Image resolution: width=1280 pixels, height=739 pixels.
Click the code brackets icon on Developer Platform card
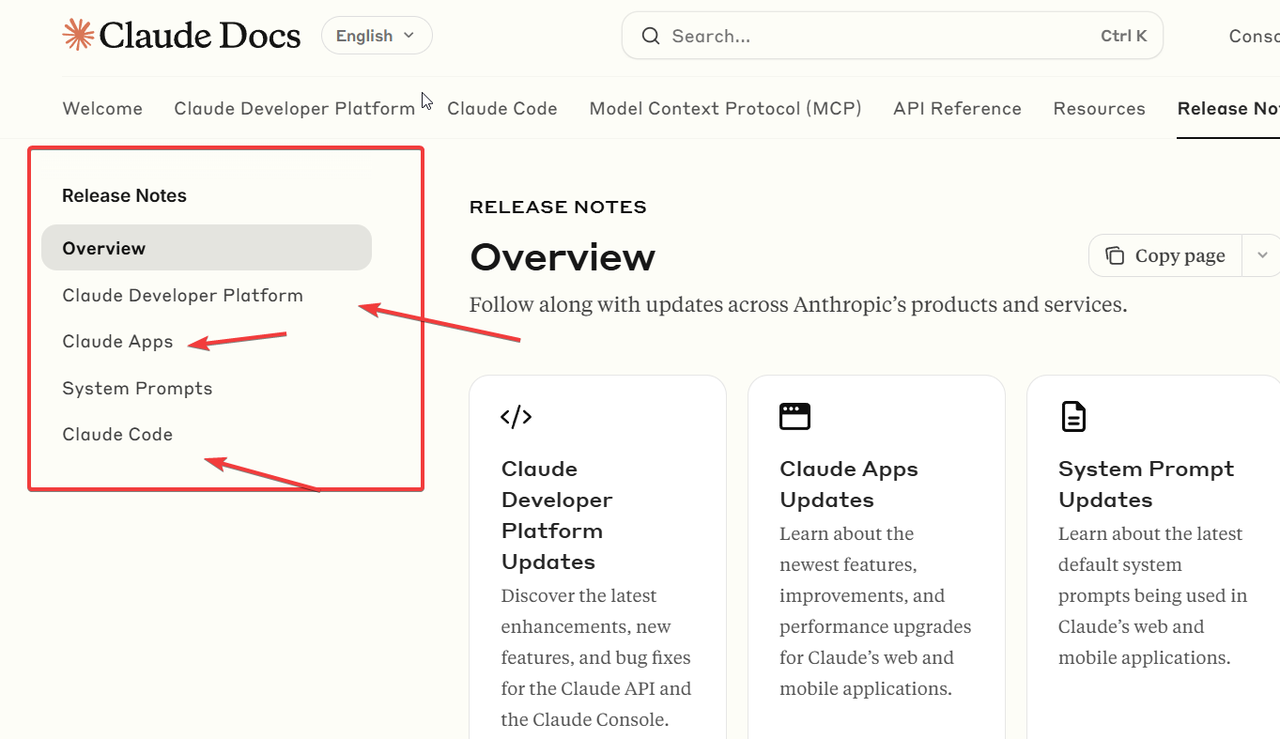516,417
